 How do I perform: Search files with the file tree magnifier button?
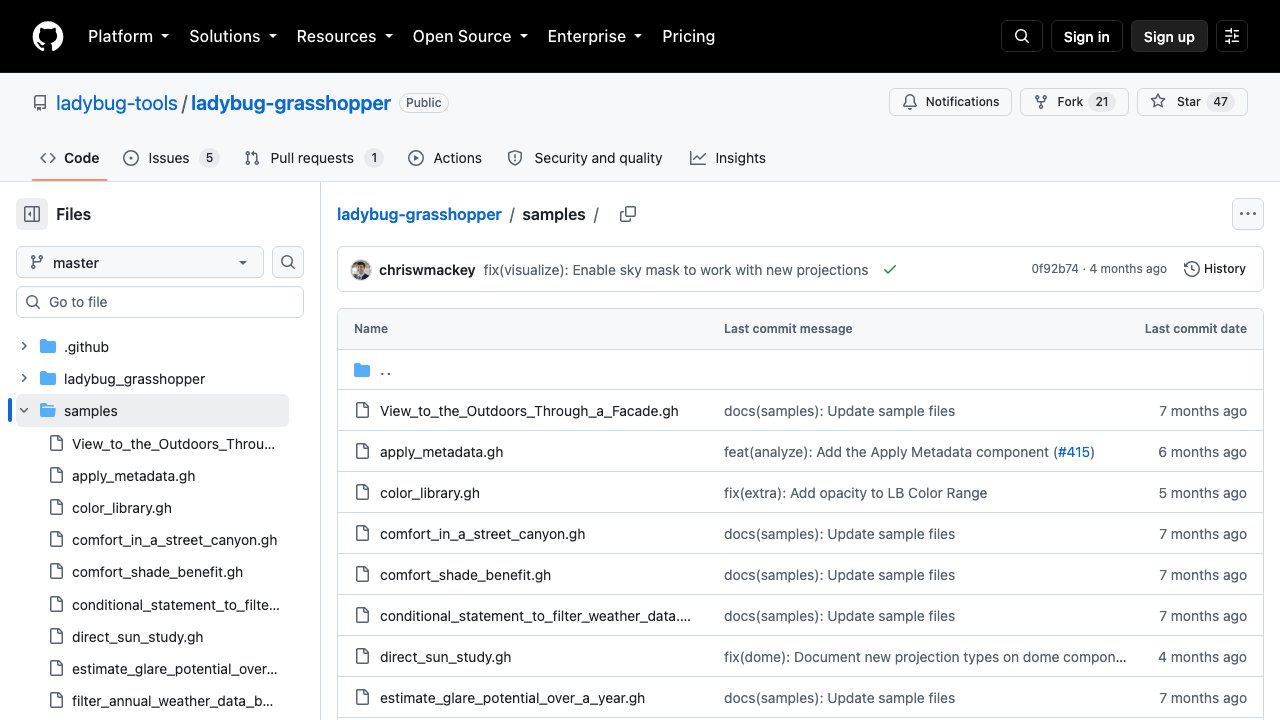pos(288,262)
